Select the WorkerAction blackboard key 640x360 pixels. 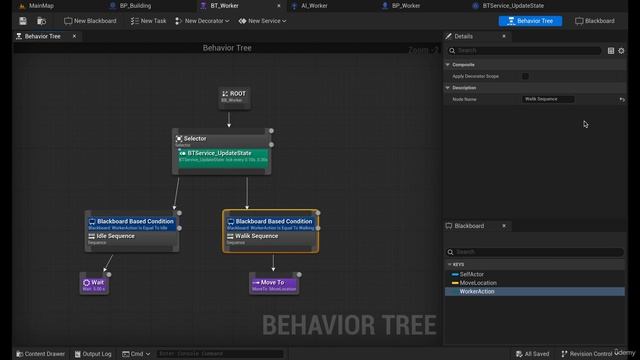(x=535, y=291)
